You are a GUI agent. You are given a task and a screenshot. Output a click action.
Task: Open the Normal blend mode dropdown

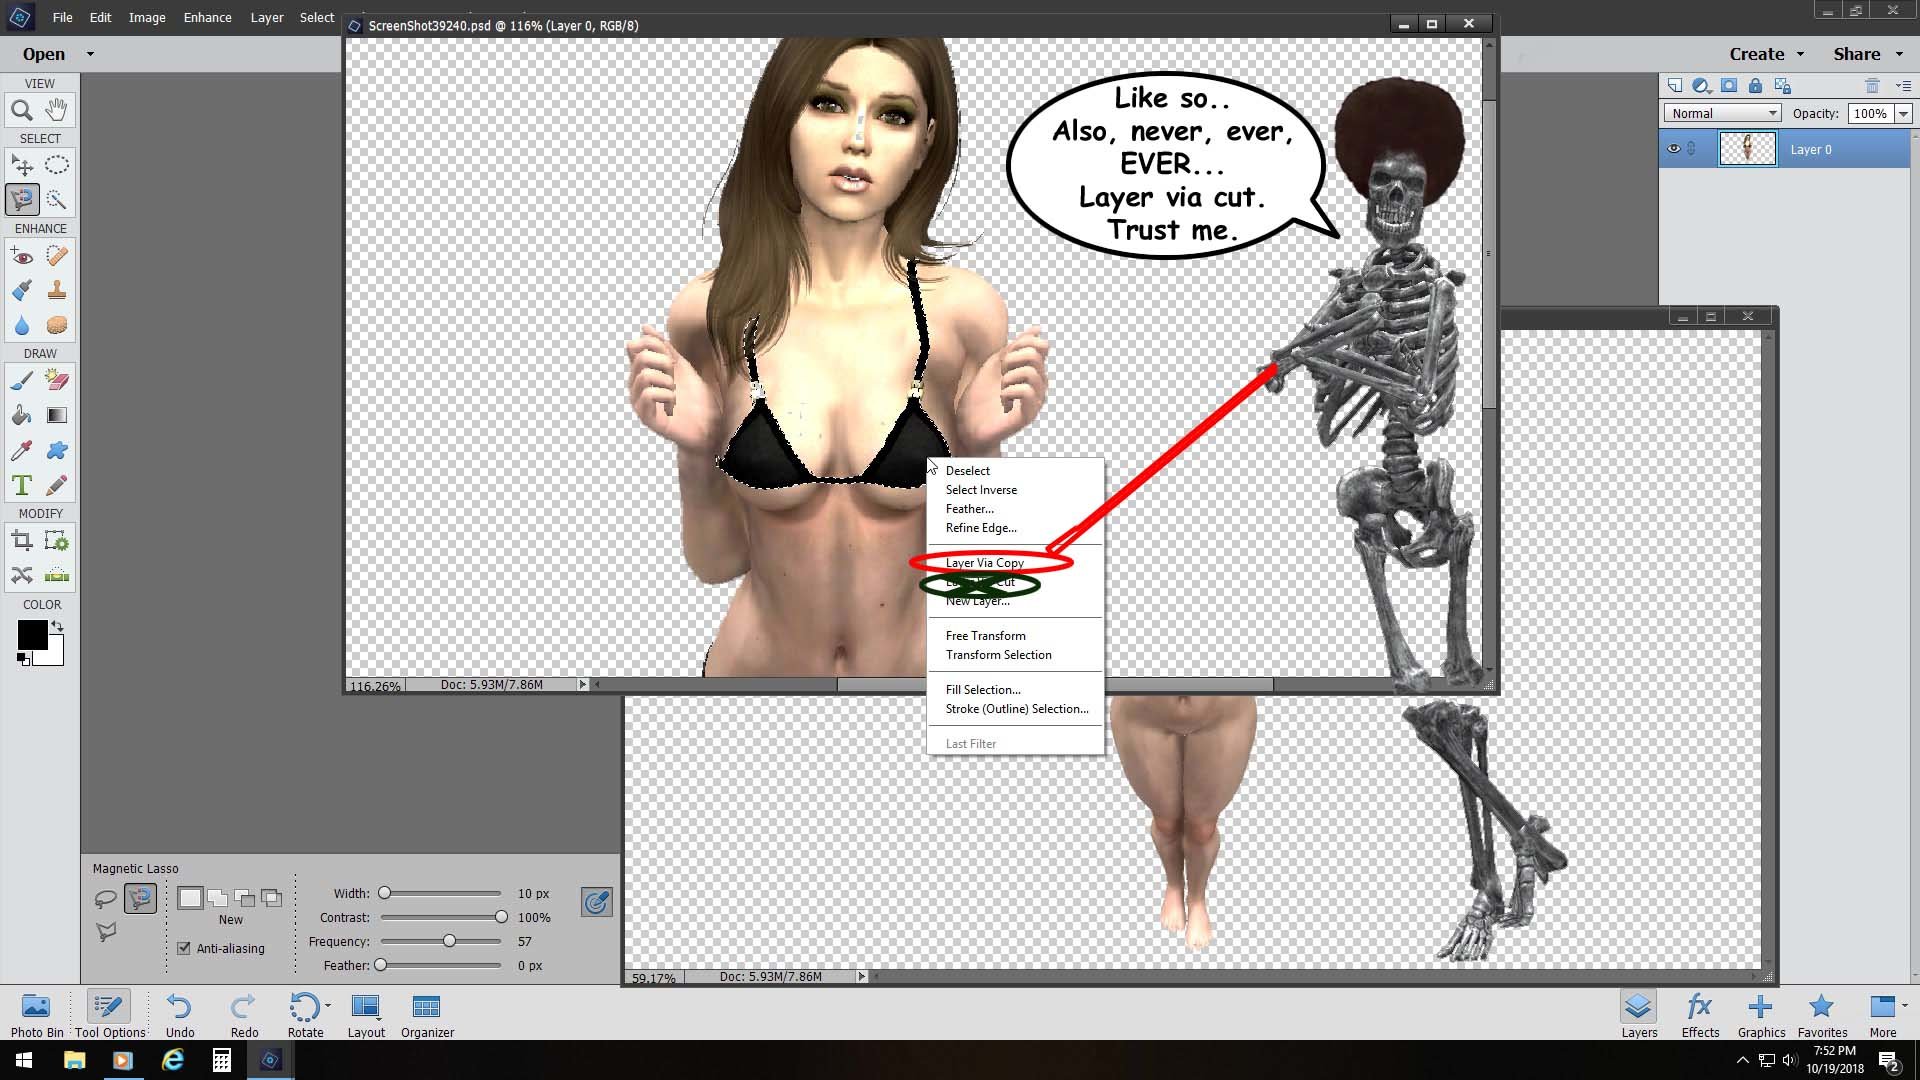1723,113
